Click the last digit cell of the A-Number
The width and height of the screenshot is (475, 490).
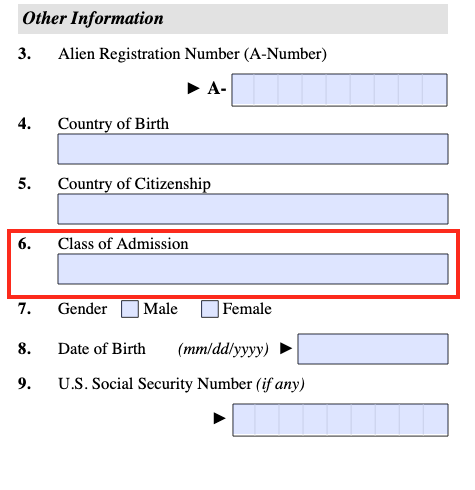pyautogui.click(x=435, y=90)
